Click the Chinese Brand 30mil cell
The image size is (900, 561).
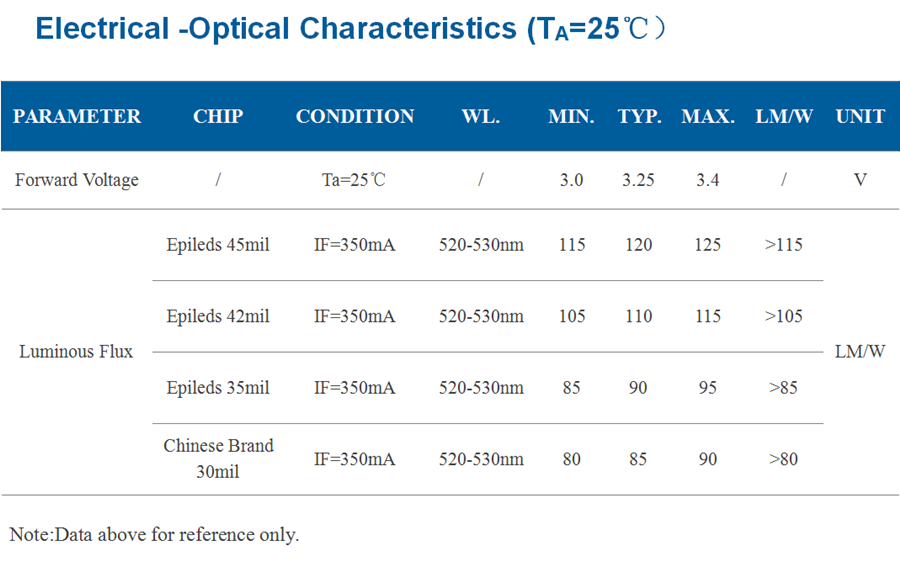point(218,459)
